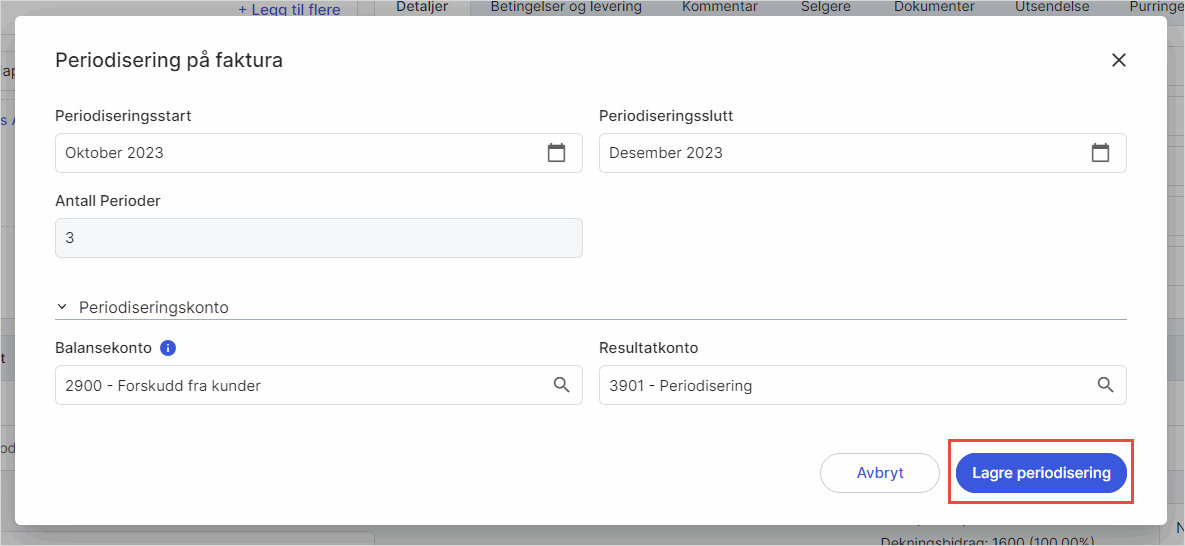Viewport: 1185px width, 546px height.
Task: Click the search icon in Balansekonto field
Action: (562, 385)
